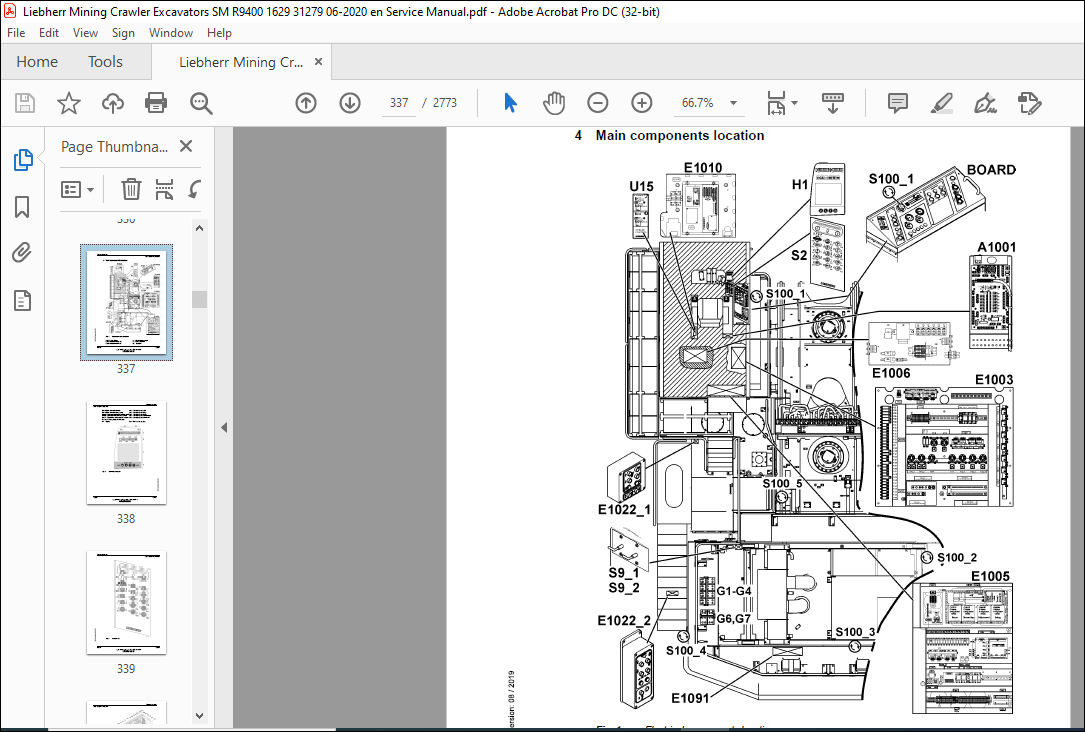Switch to the Tools tab

pos(105,62)
